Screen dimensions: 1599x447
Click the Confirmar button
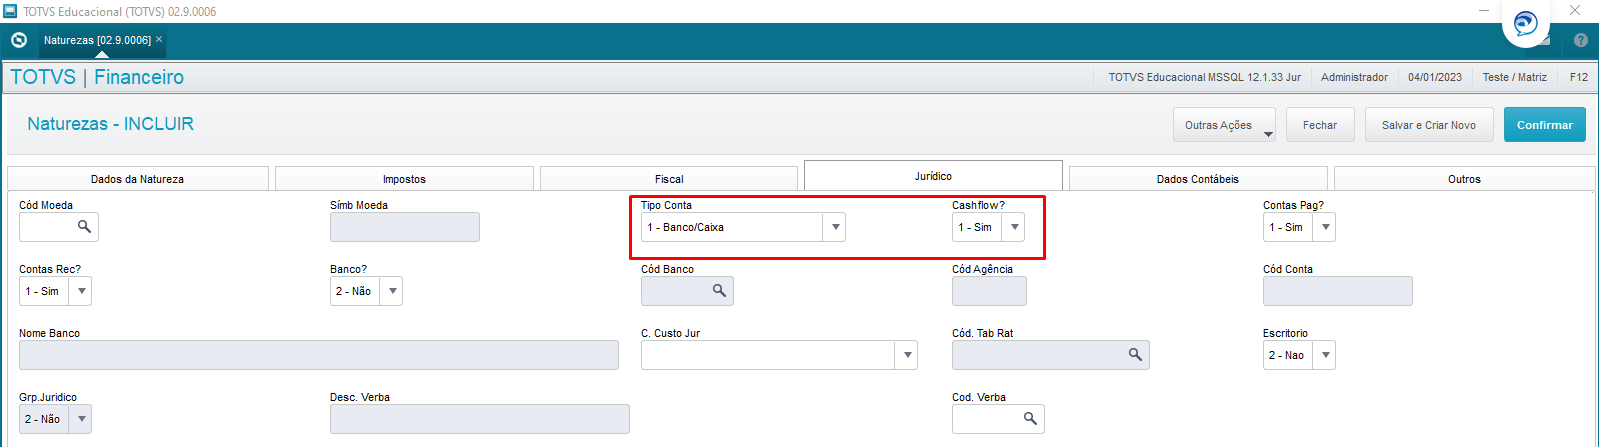(1545, 125)
